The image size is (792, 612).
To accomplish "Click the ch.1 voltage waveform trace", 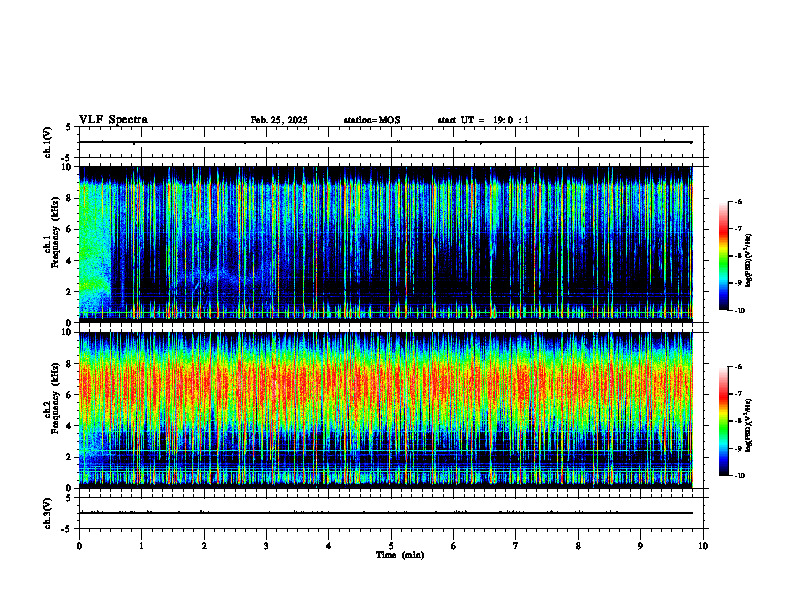I will click(x=385, y=142).
